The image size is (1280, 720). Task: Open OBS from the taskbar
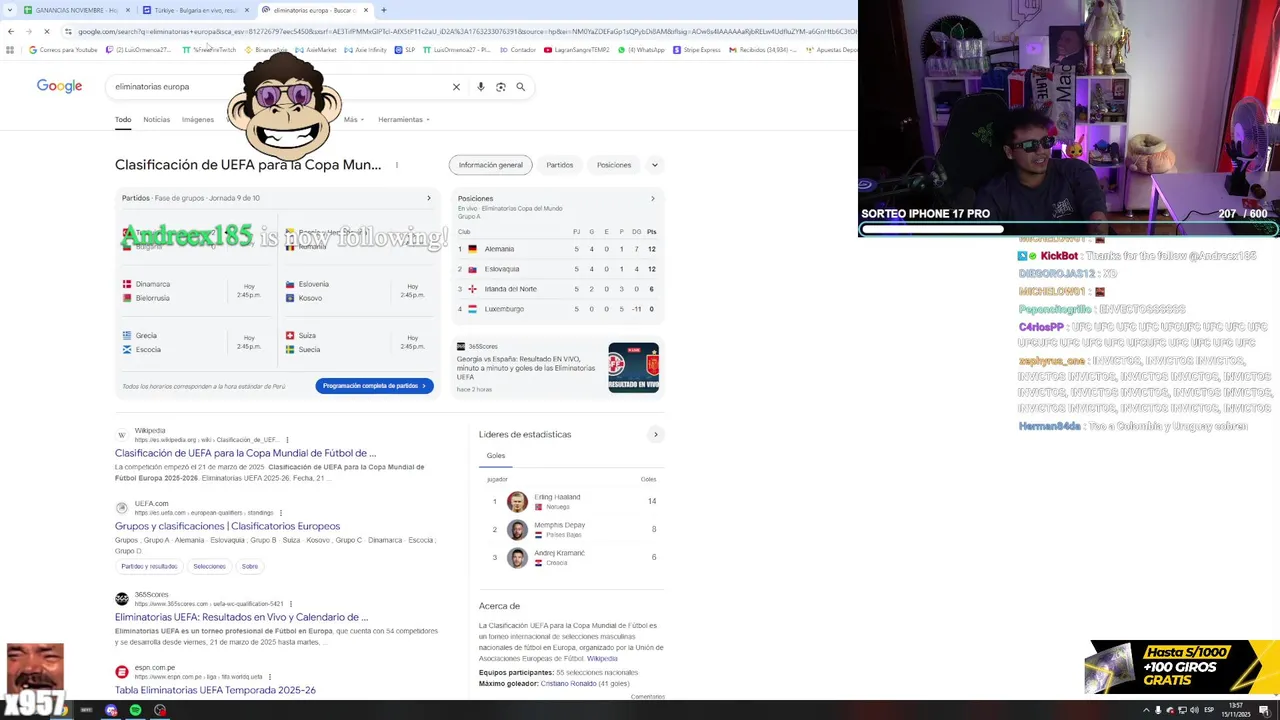pyautogui.click(x=159, y=710)
